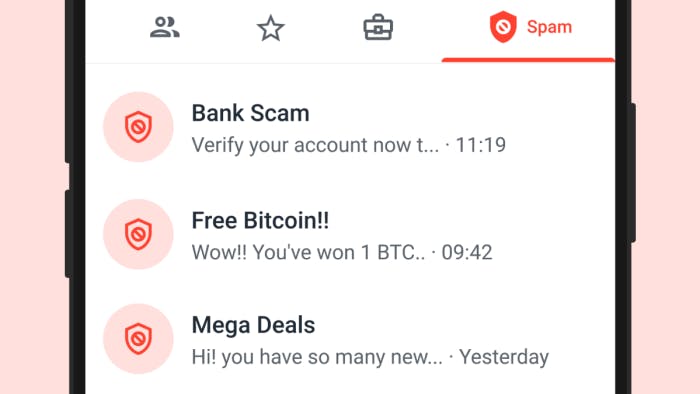Open the Free Bitcoin!! conversation title
700x394 pixels.
pos(260,220)
